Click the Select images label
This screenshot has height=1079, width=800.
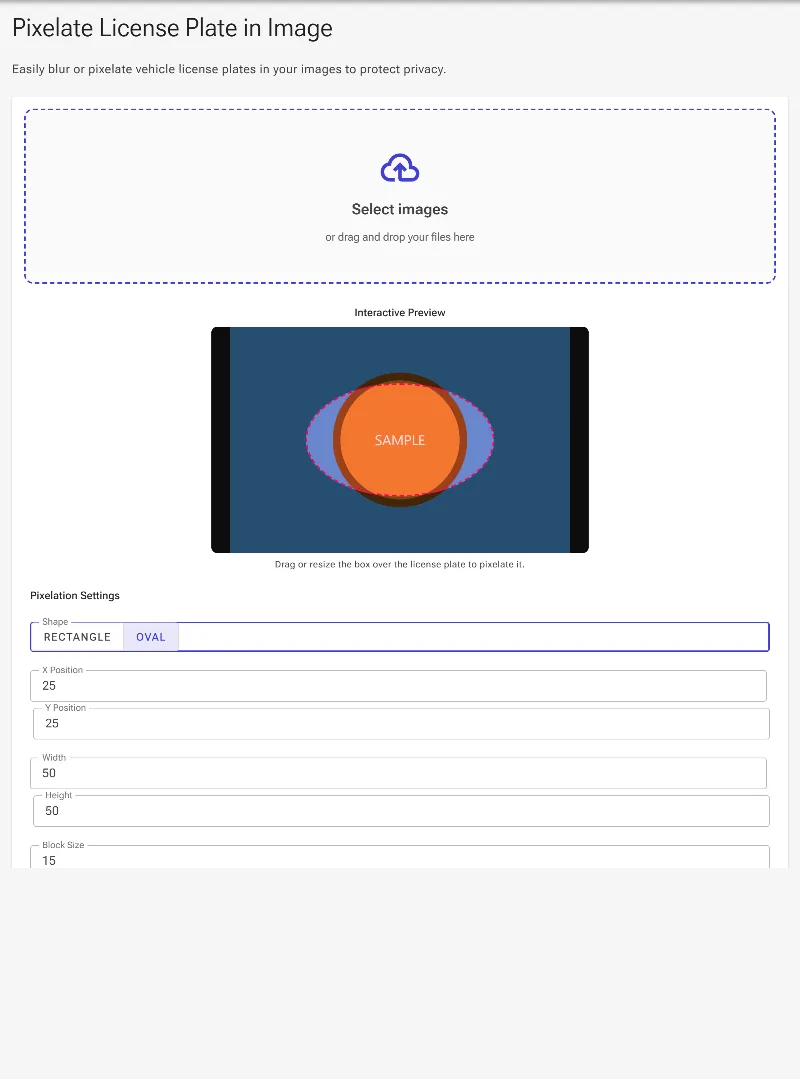click(x=400, y=209)
